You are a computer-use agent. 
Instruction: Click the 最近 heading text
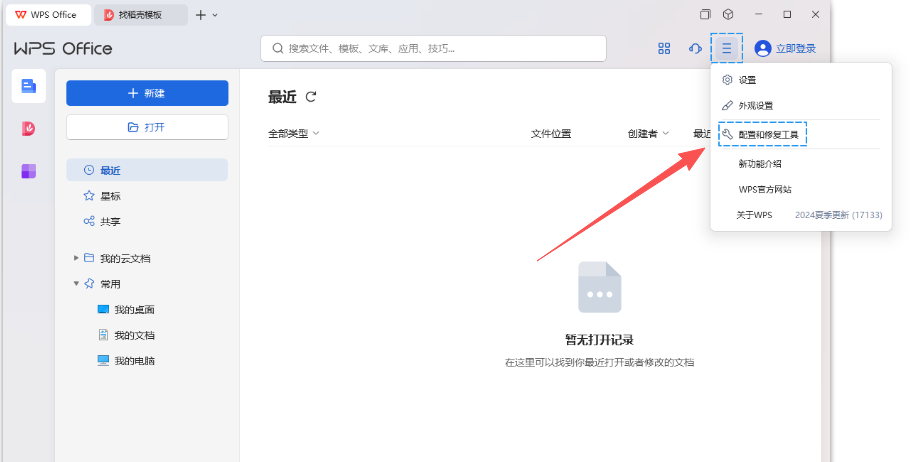coord(282,97)
